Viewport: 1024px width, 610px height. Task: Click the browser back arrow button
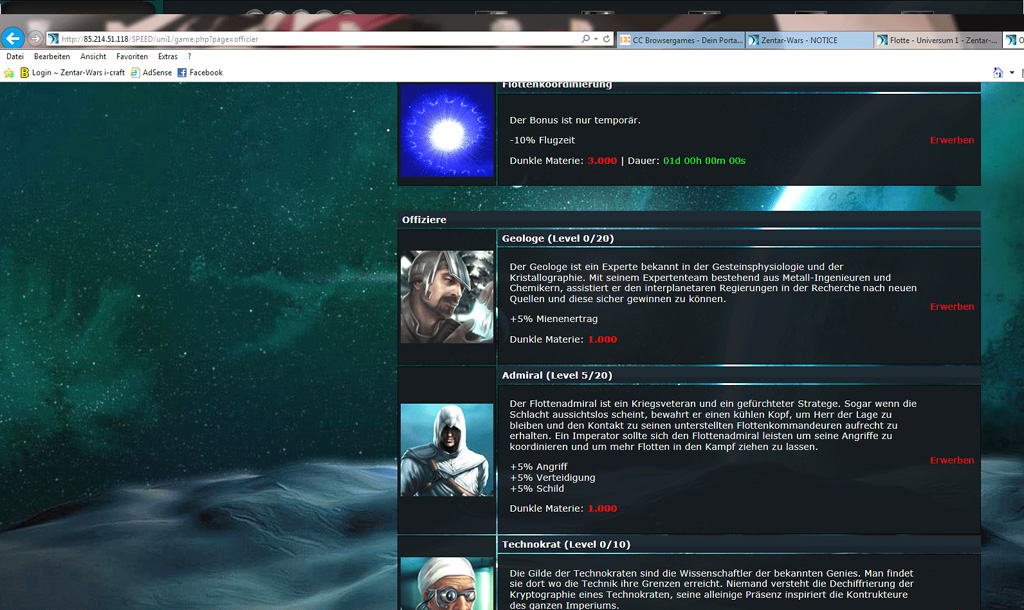point(12,38)
